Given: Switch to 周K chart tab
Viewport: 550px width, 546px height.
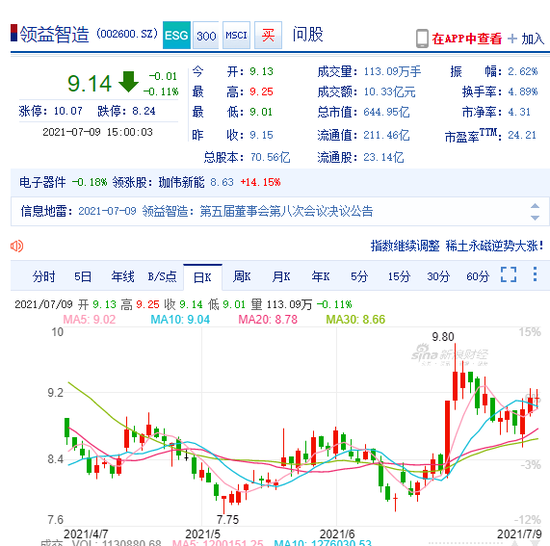Looking at the screenshot, I should pyautogui.click(x=242, y=276).
